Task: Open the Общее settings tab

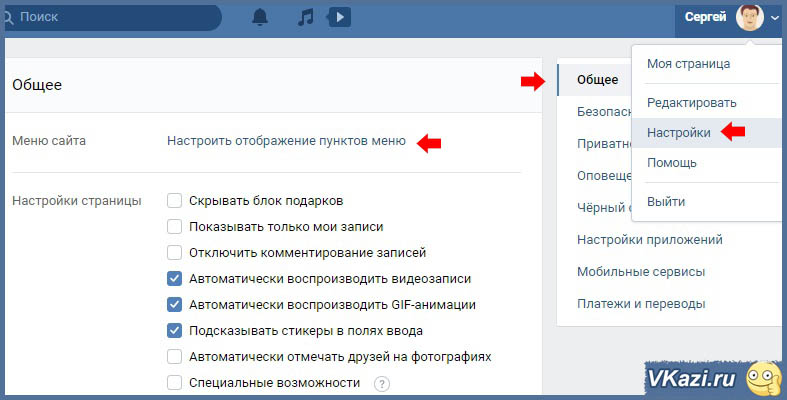Action: (x=595, y=80)
